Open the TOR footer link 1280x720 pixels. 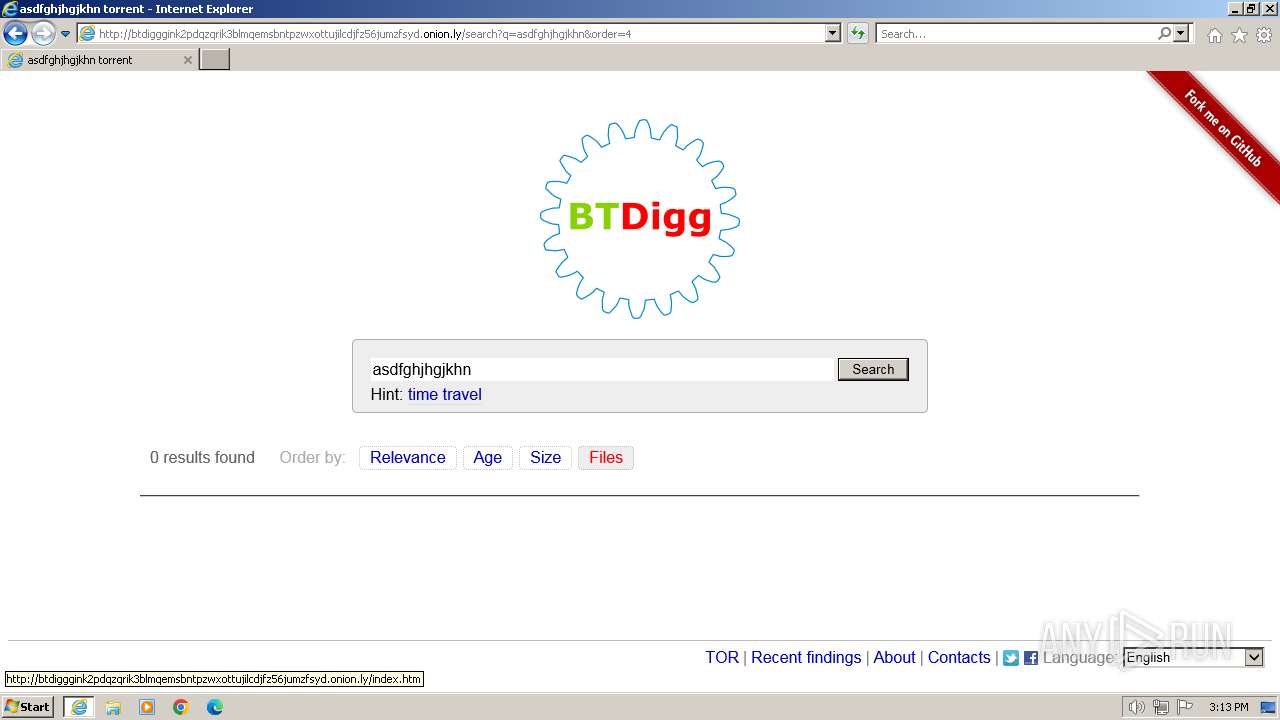pos(722,658)
